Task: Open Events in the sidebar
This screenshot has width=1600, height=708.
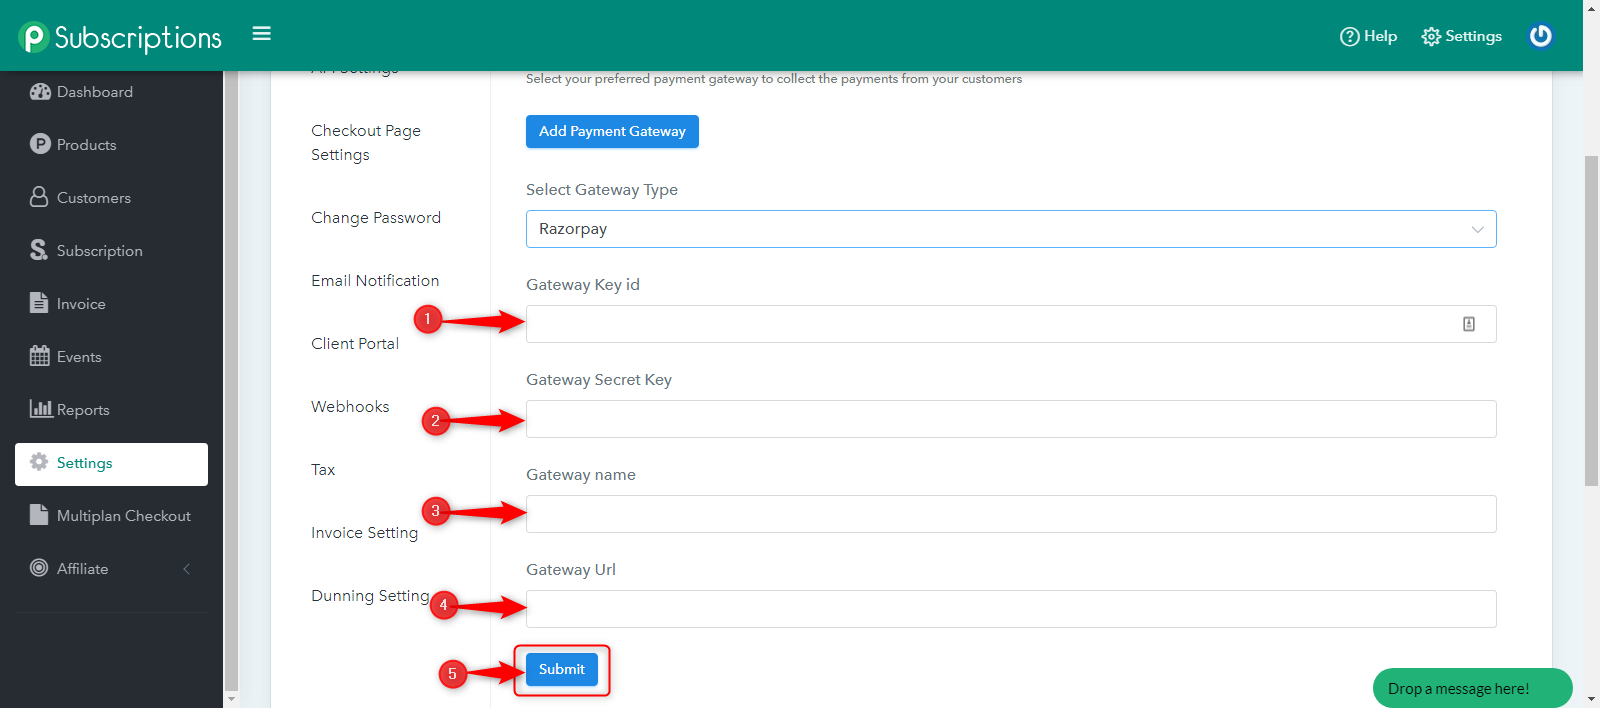Action: coord(111,357)
